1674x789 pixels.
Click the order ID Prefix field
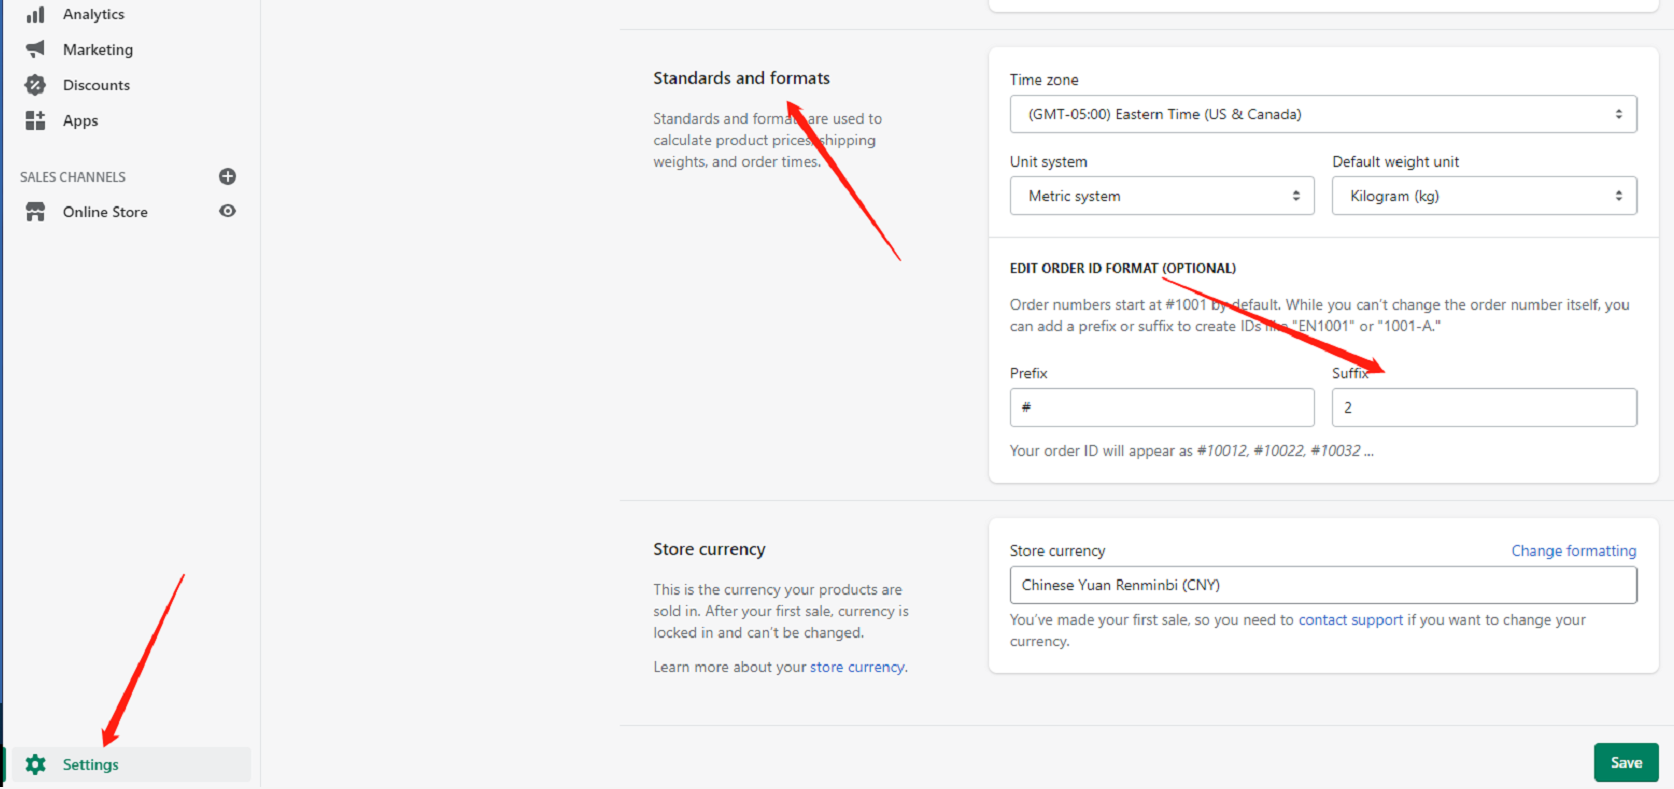tap(1161, 408)
